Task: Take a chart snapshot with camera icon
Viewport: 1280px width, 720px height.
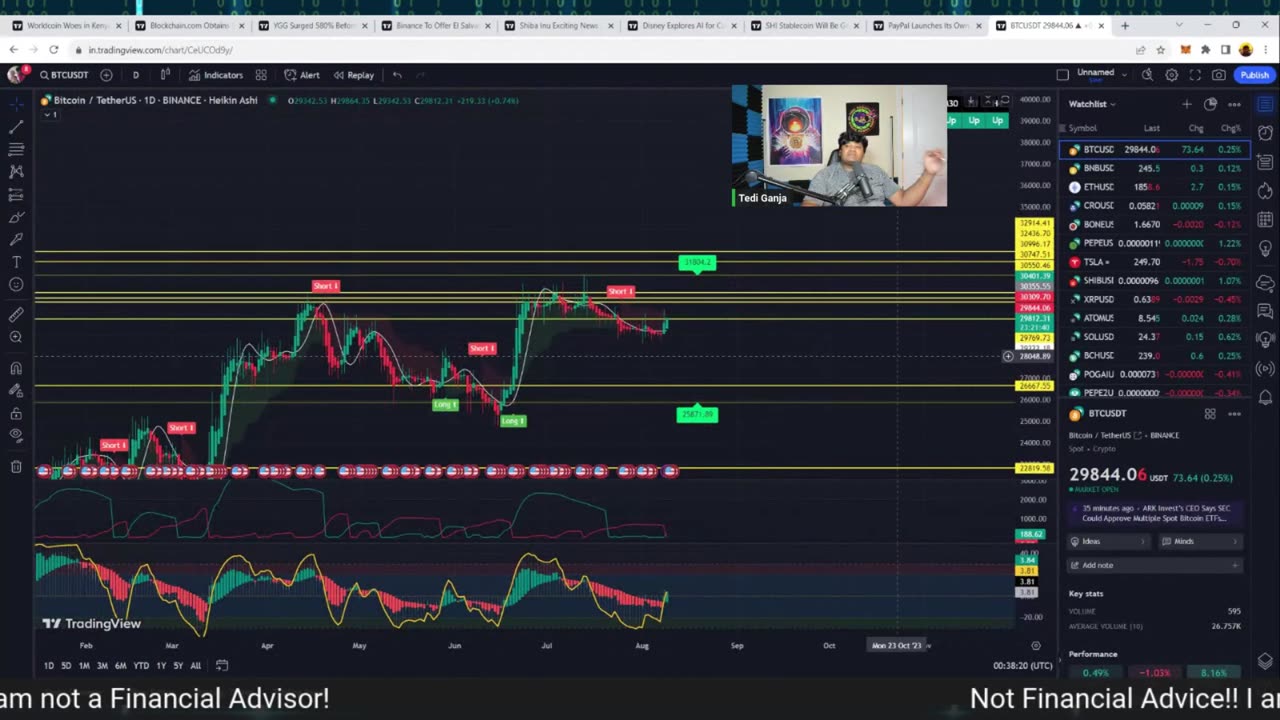Action: 1219,75
